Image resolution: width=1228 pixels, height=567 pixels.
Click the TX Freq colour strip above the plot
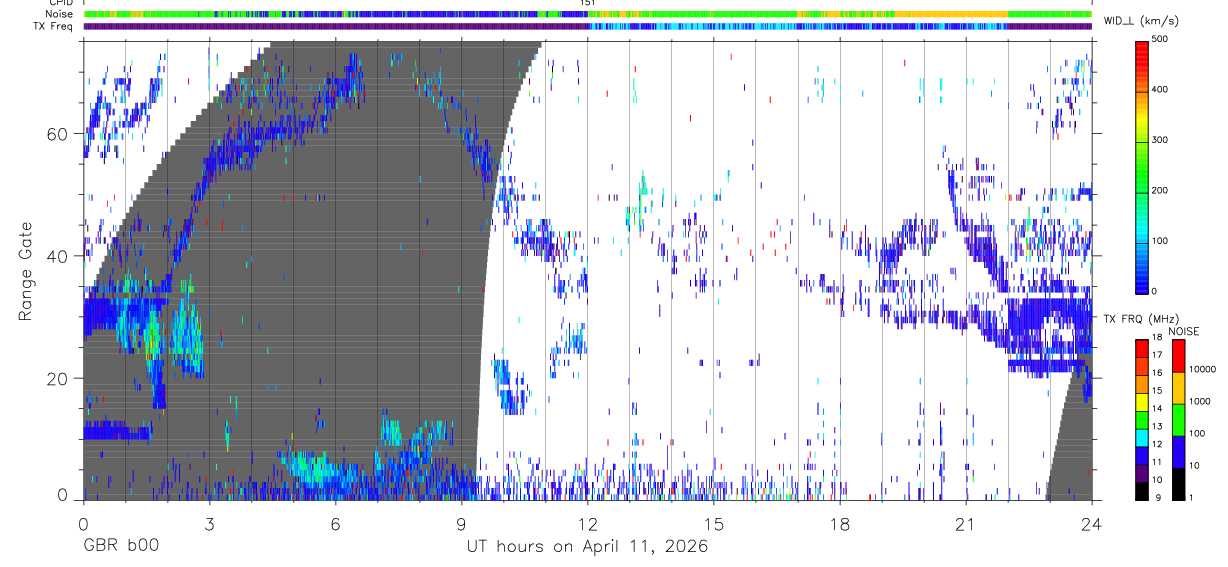(587, 26)
